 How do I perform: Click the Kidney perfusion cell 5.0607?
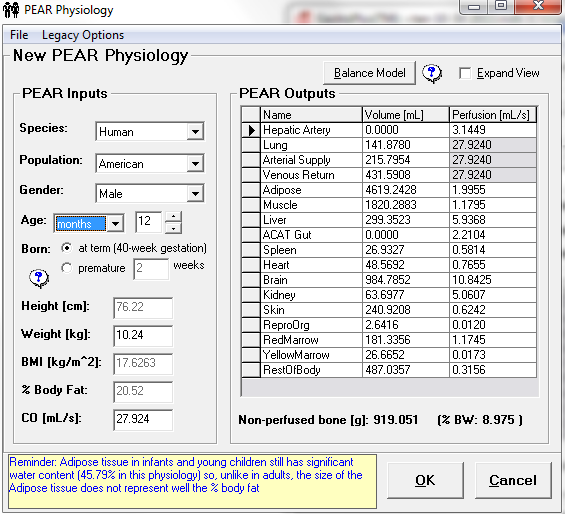[493, 295]
